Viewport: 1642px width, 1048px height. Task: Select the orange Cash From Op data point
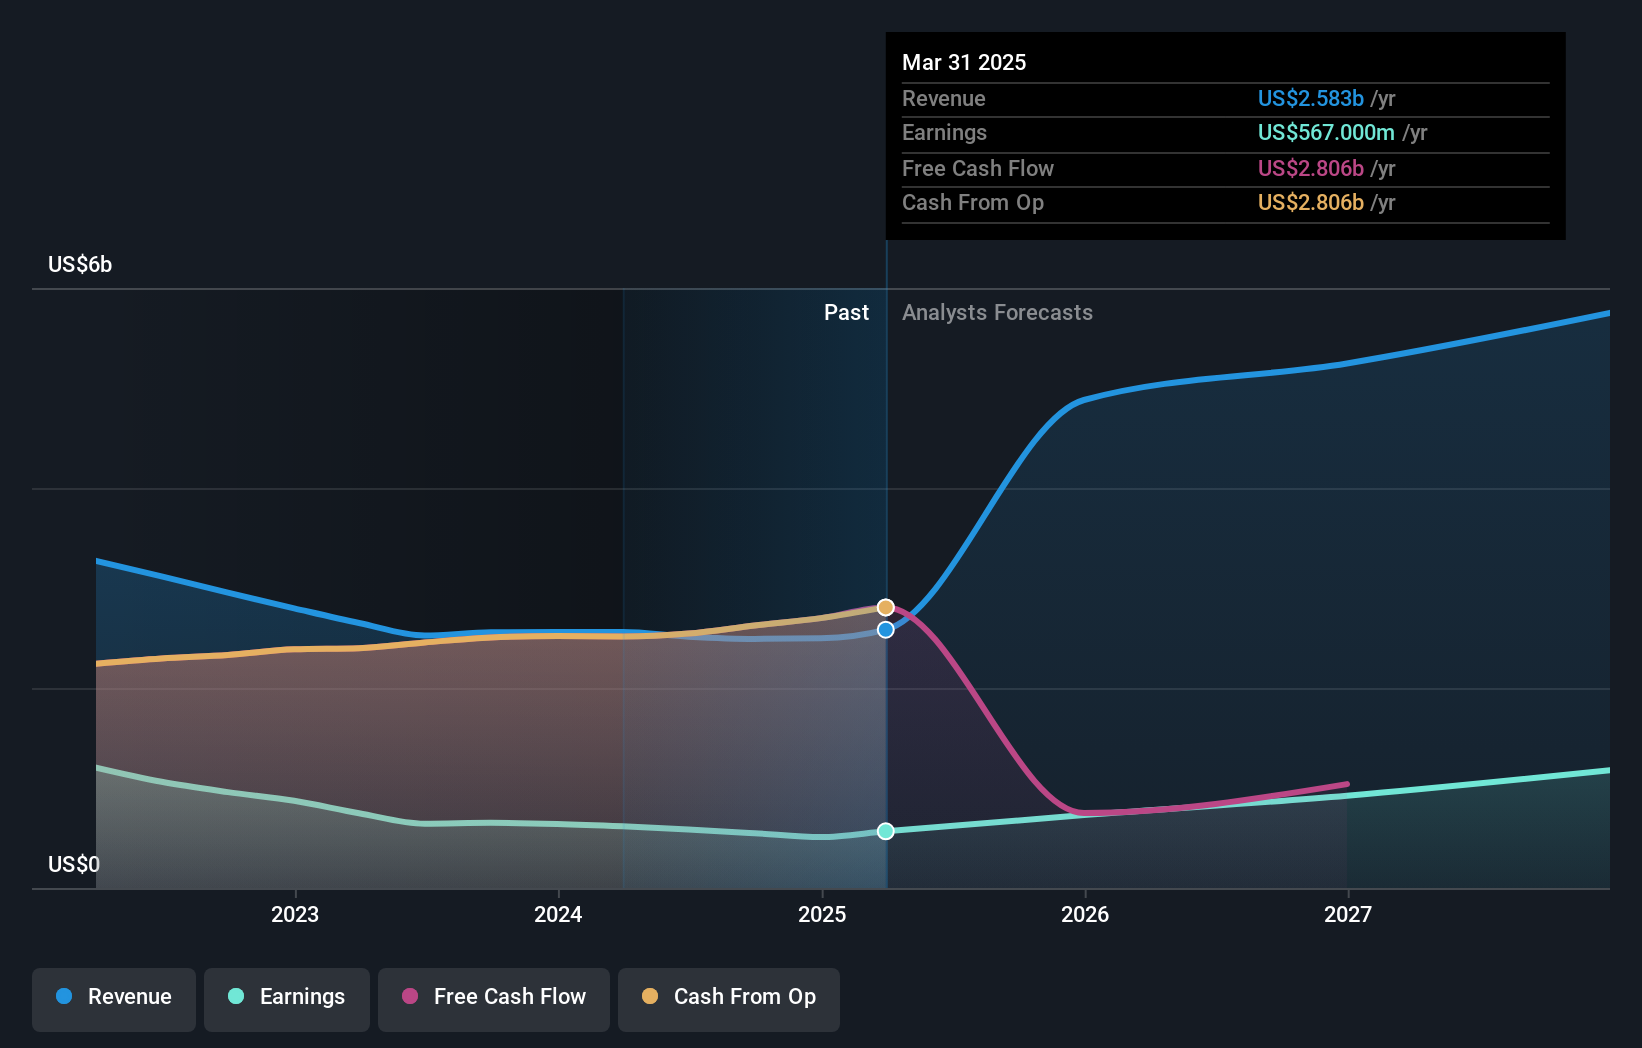click(x=886, y=608)
